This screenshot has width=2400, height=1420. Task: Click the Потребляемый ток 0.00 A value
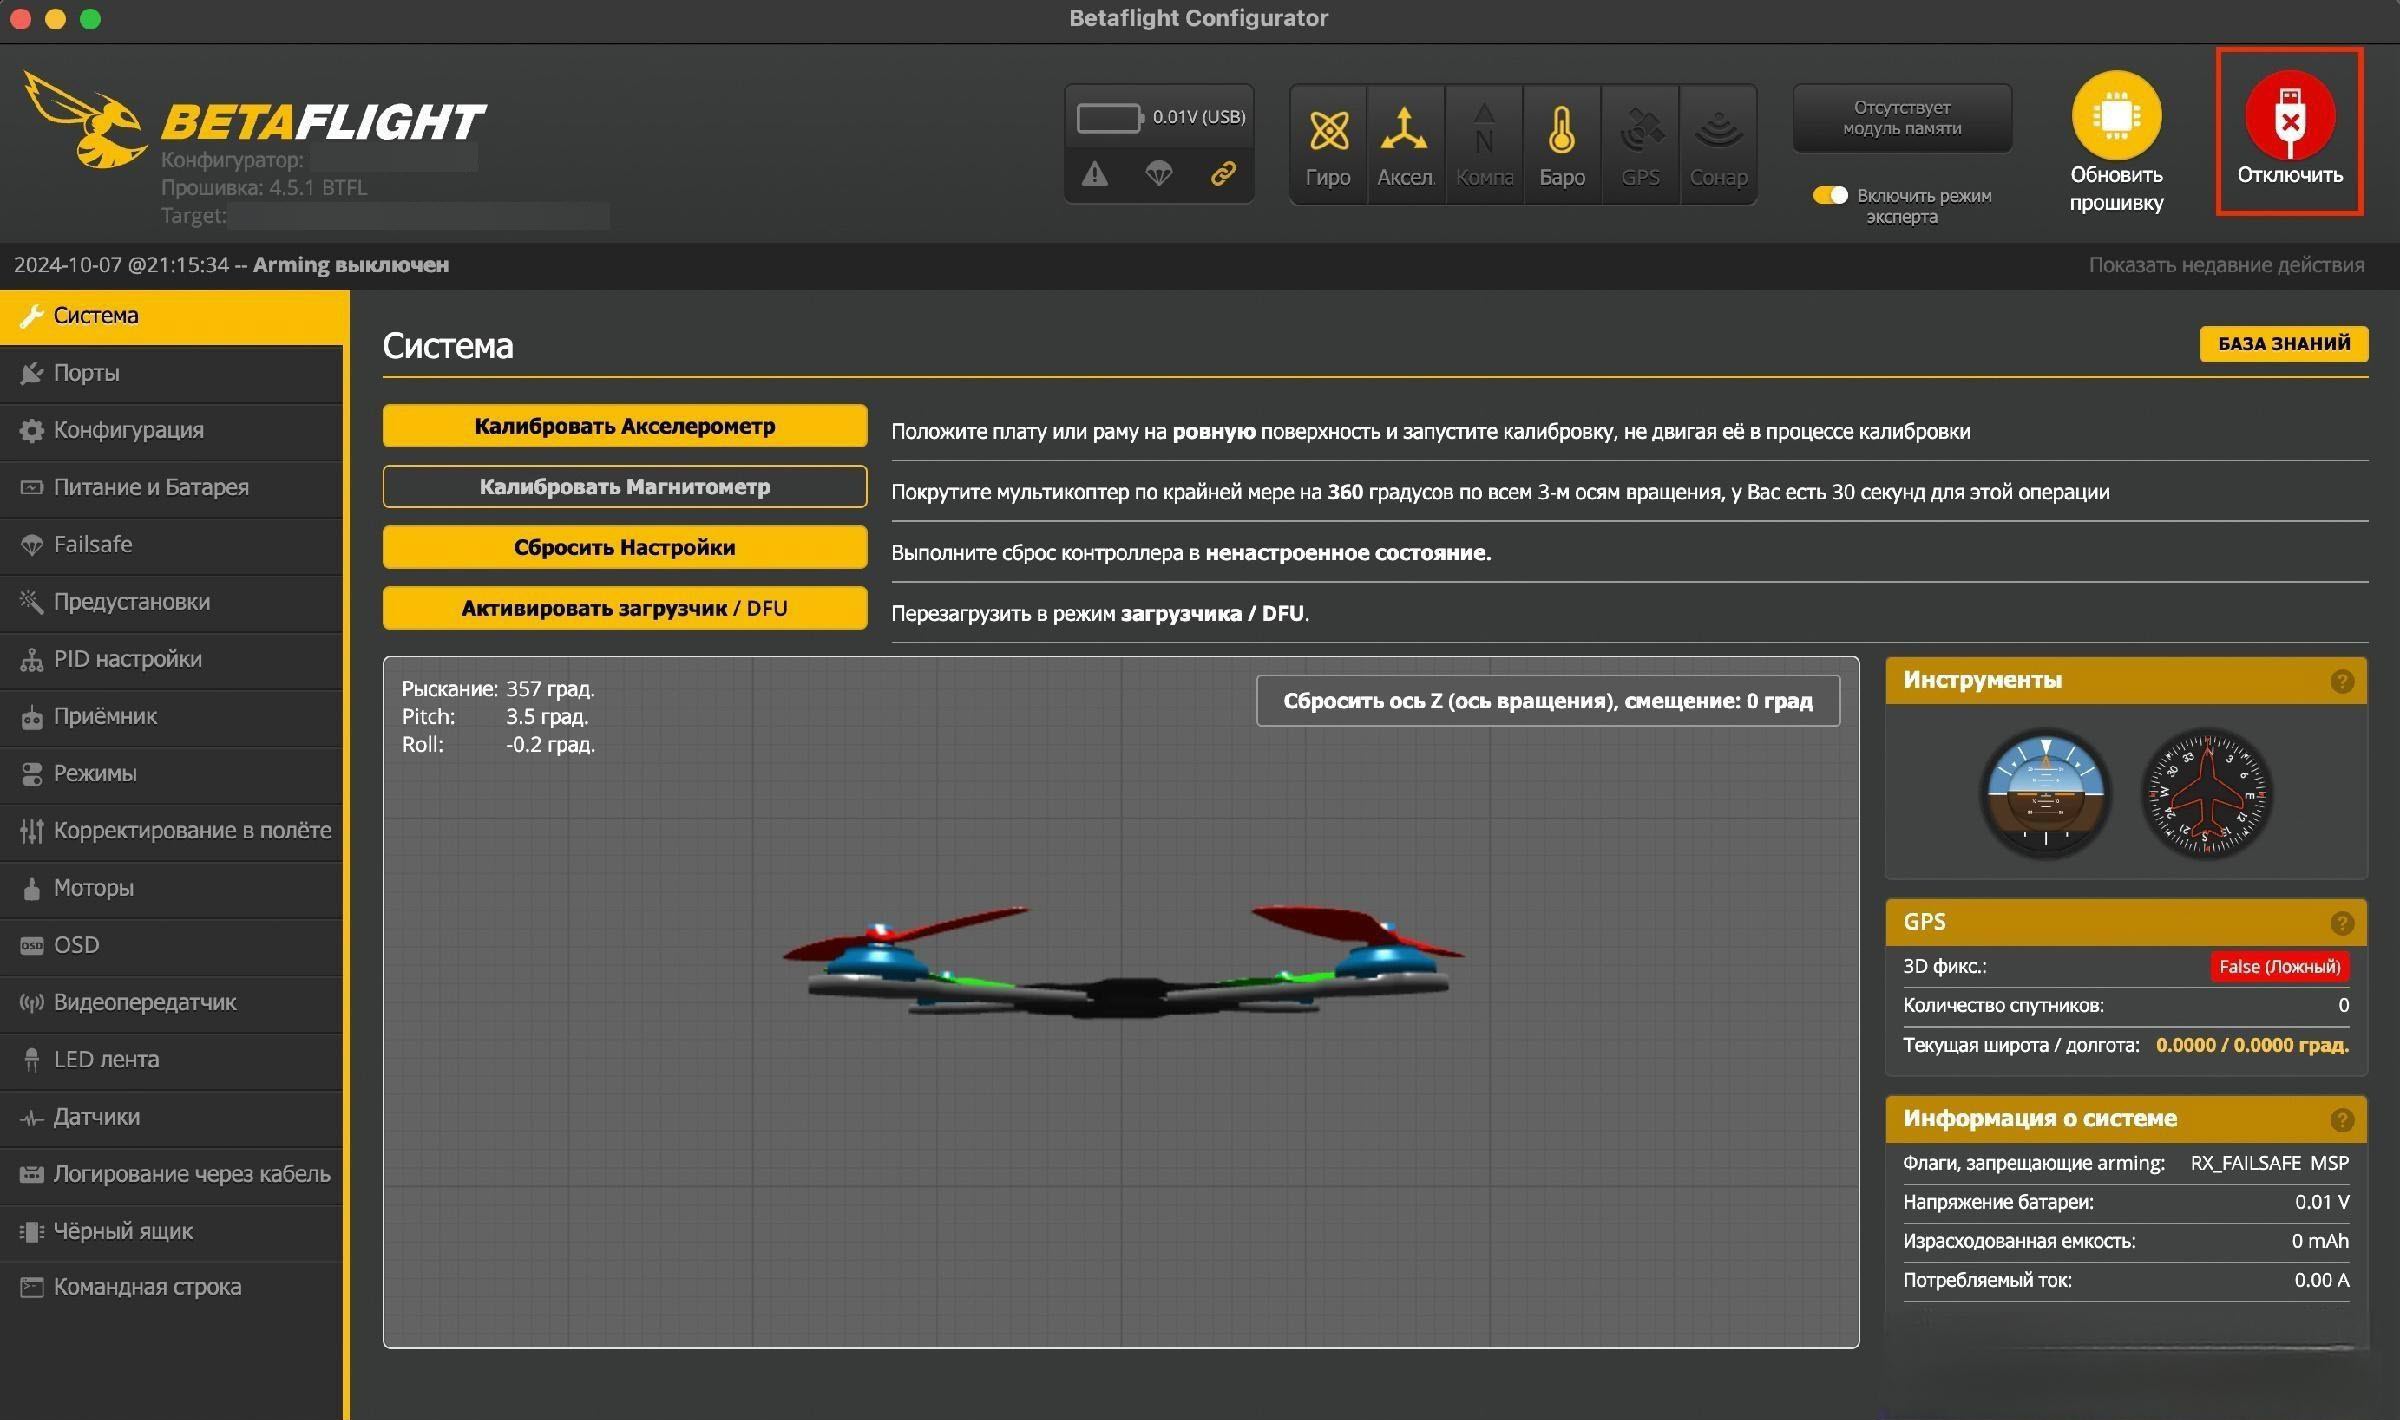point(2321,1280)
